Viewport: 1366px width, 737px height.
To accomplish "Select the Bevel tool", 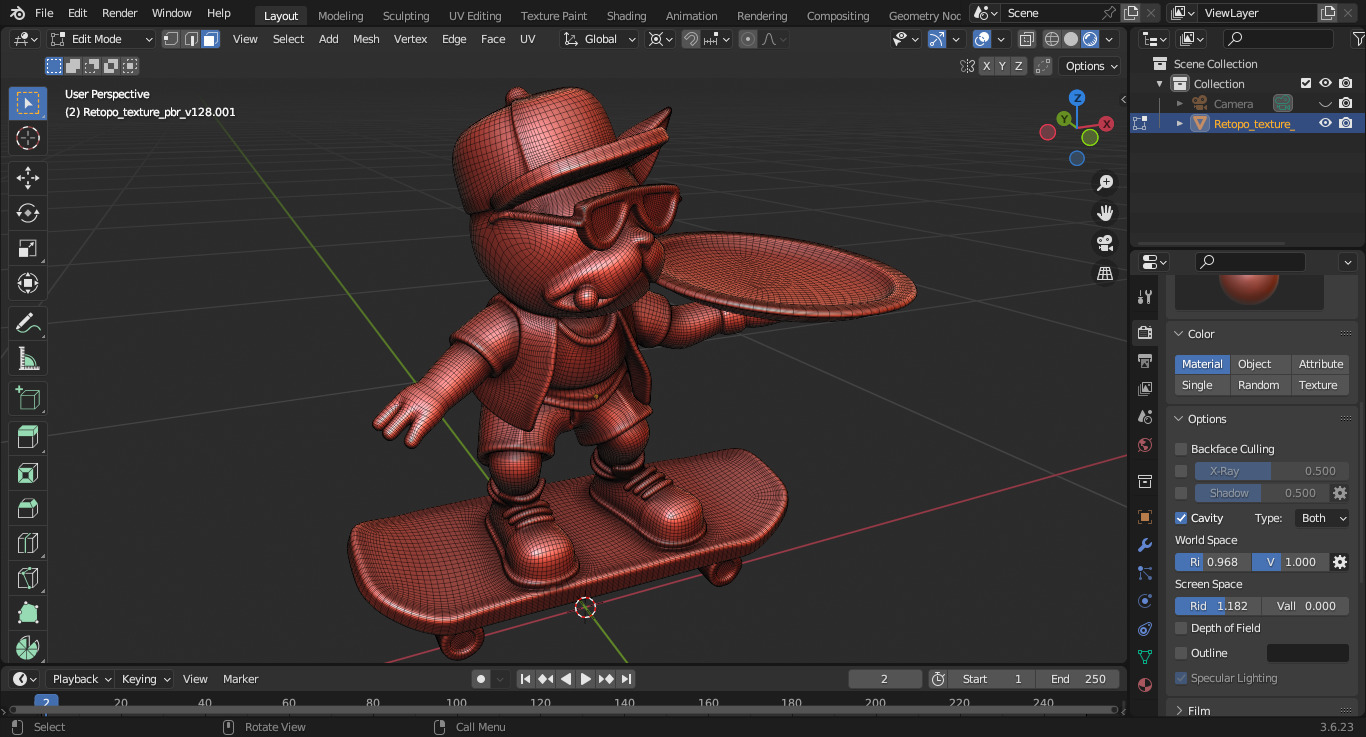I will pyautogui.click(x=28, y=508).
